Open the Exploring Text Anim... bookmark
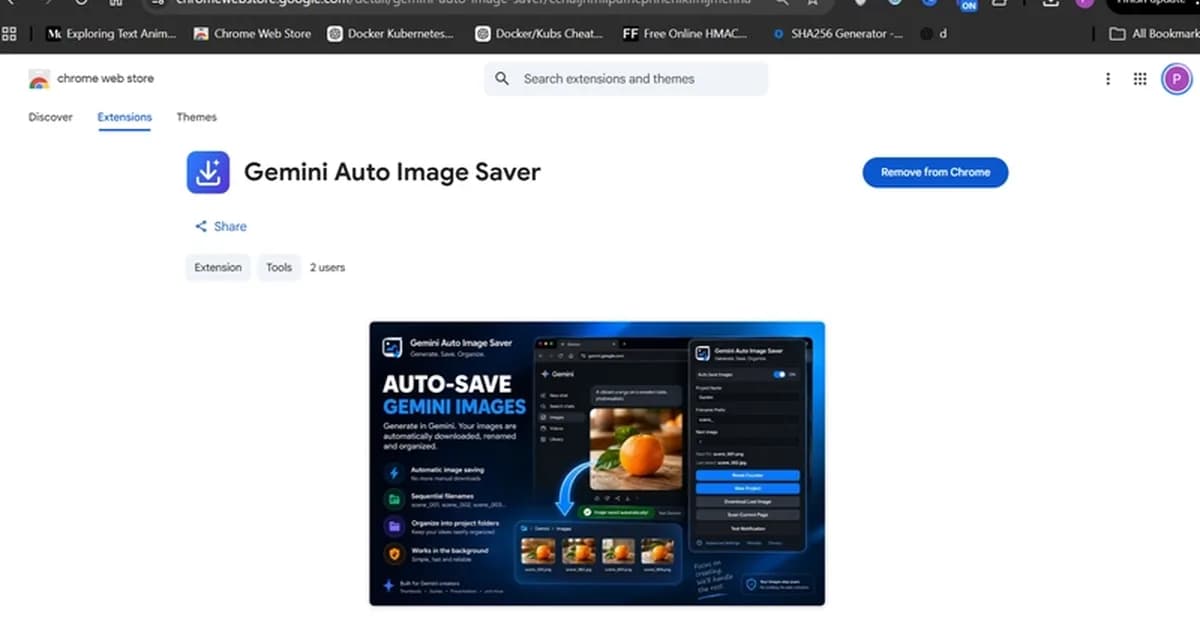 111,34
